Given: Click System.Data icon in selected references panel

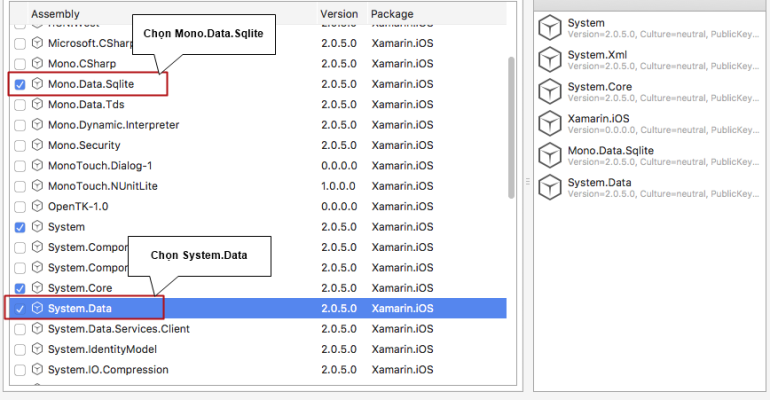Looking at the screenshot, I should [x=550, y=187].
